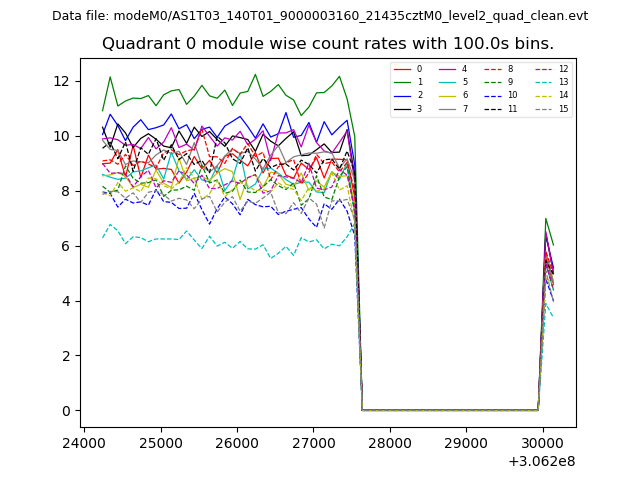The width and height of the screenshot is (640, 480).
Task: Click the data file path text at top
Action: pos(320,16)
